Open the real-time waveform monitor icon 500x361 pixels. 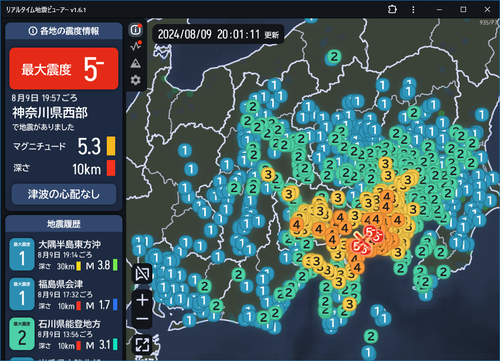pyautogui.click(x=136, y=46)
